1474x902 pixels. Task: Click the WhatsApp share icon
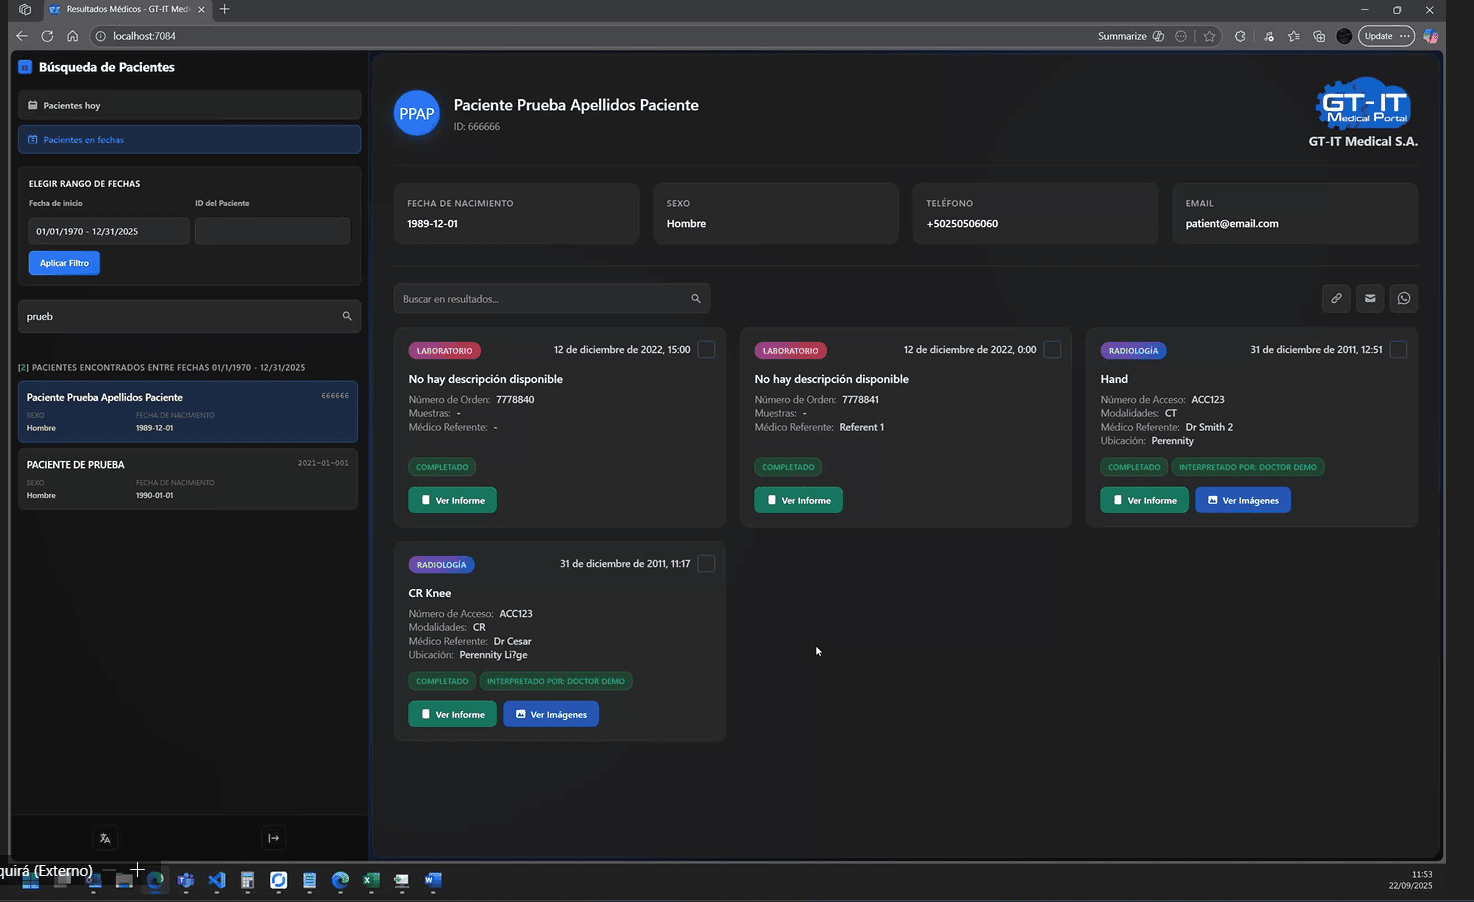(x=1404, y=298)
